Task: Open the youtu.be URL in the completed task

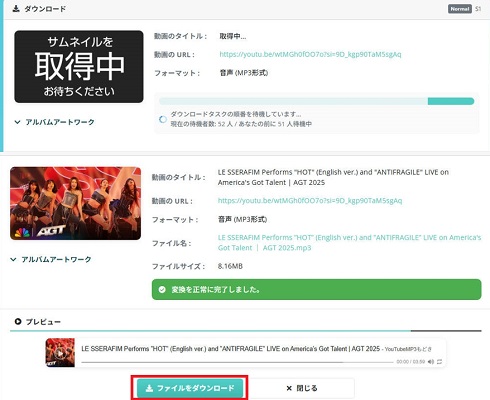Action: coord(310,201)
